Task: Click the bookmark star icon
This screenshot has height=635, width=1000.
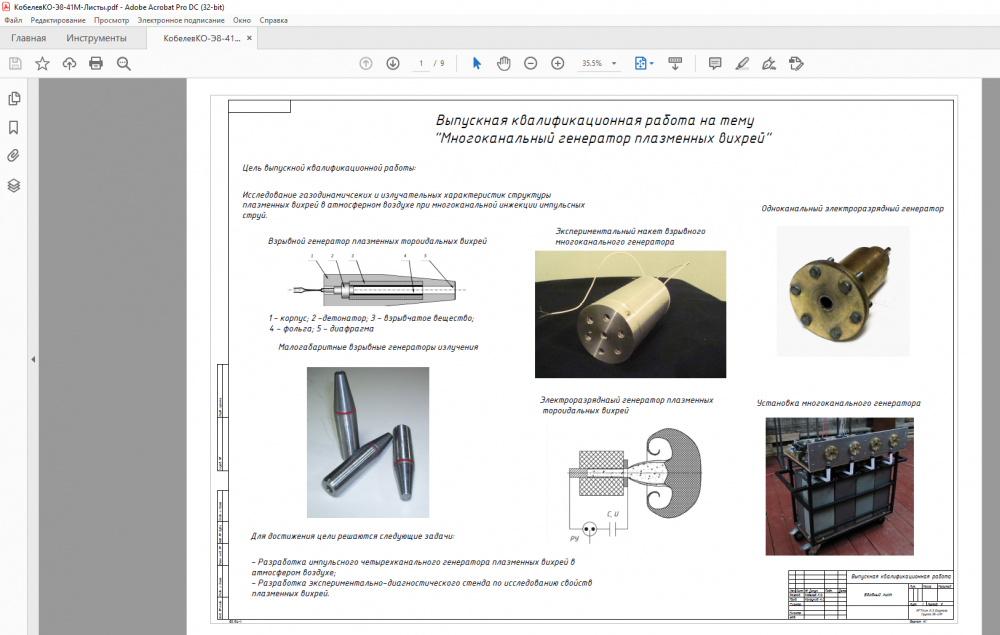Action: click(42, 63)
